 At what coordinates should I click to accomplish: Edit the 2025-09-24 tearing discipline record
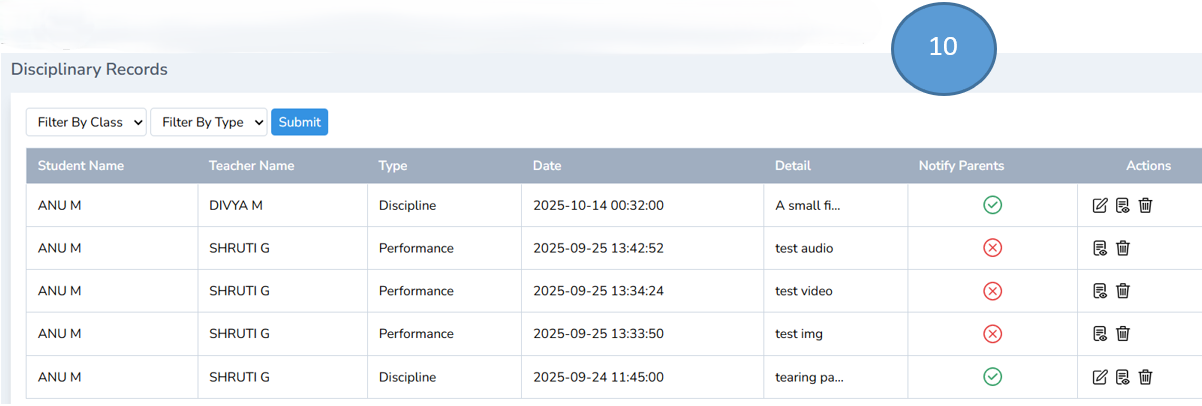[x=1100, y=377]
